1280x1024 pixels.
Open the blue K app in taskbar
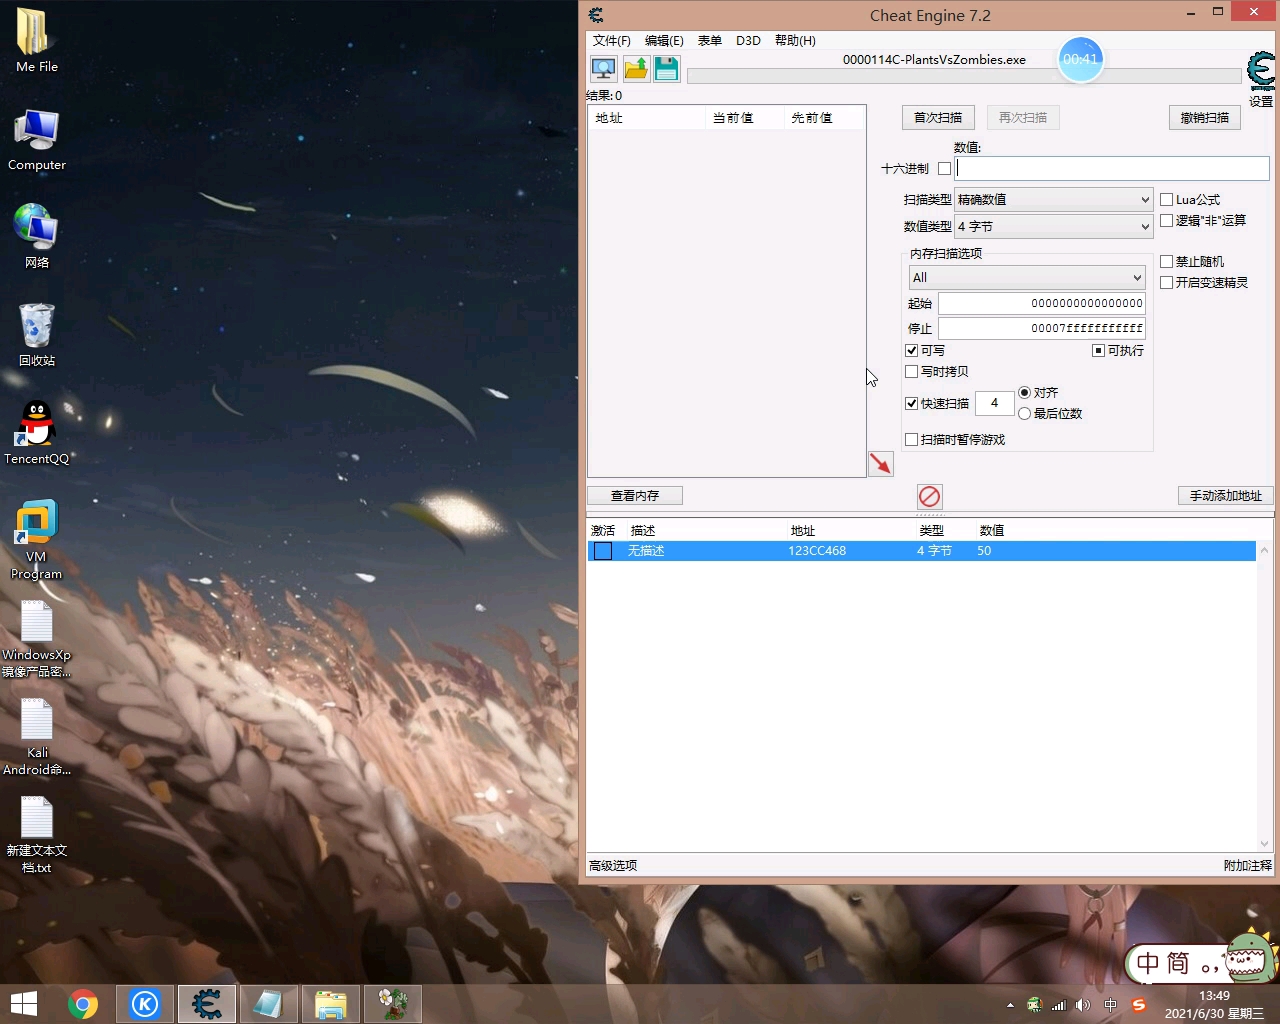click(x=145, y=1004)
